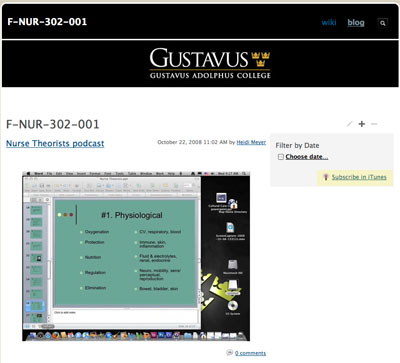Expand the Choose date filter
This screenshot has height=363, width=400.
coord(307,157)
